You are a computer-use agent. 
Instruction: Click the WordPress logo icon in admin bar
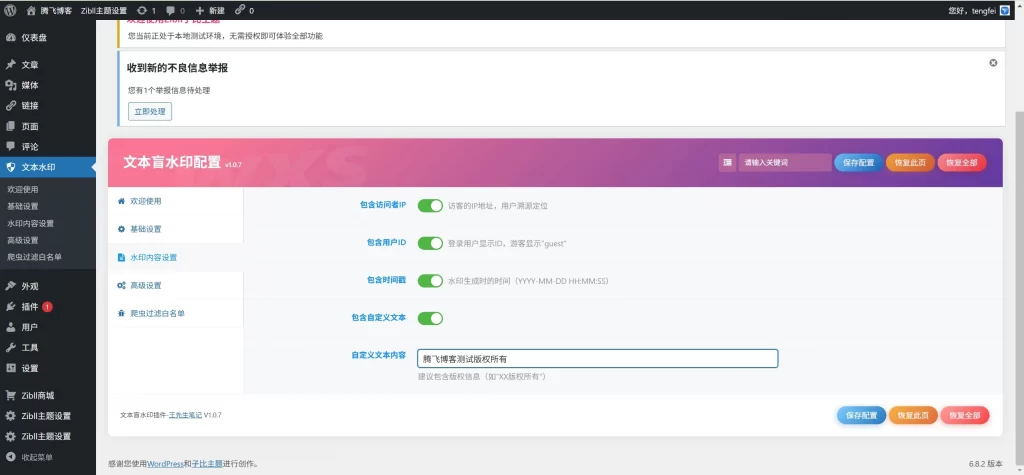[10, 10]
